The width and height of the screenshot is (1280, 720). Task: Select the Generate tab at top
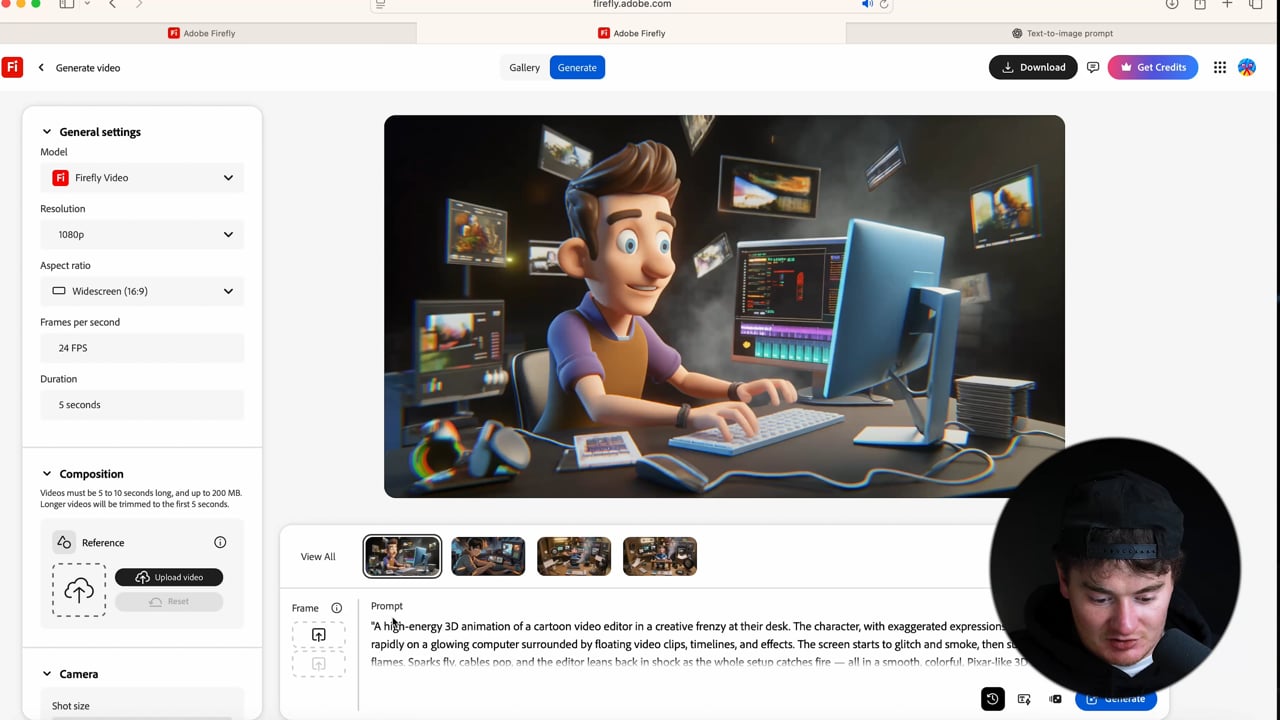(577, 68)
